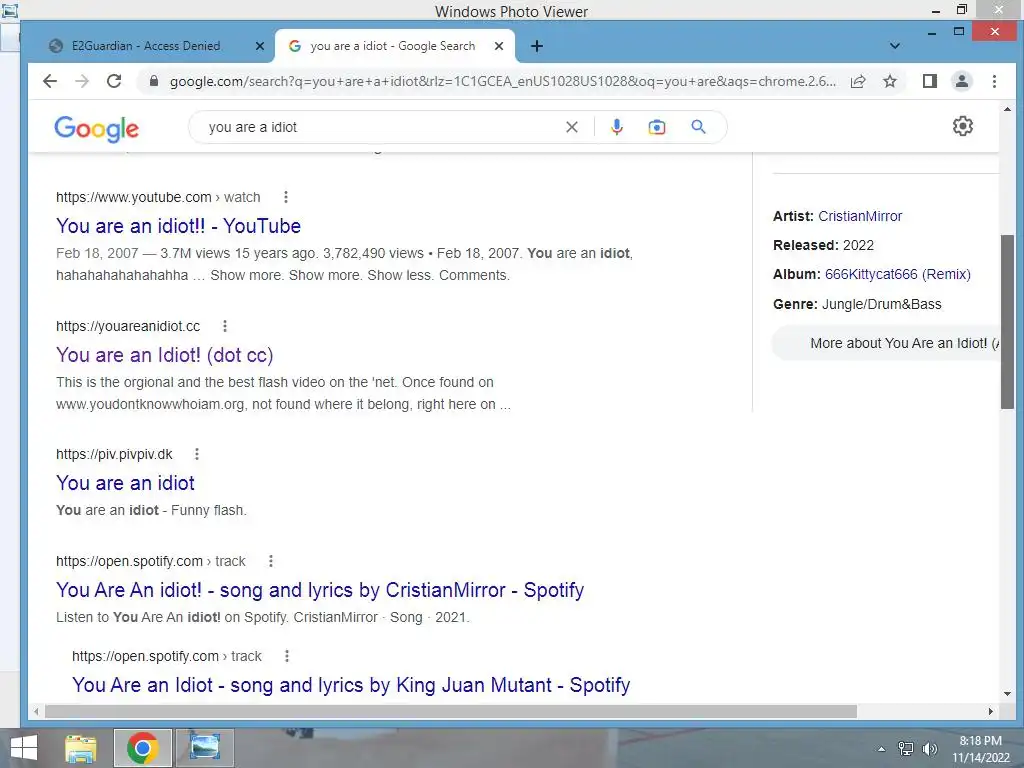Click the https://www.youtube.com › watch URL text

click(x=158, y=197)
